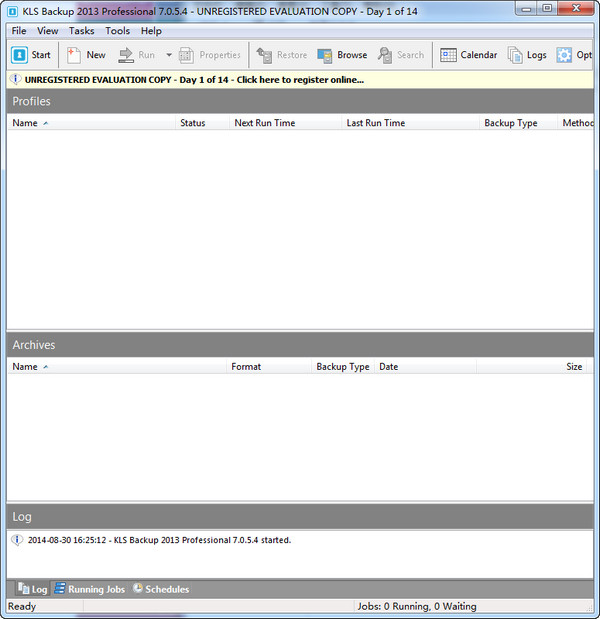Open the Properties toolbar icon
This screenshot has height=619, width=600.
[186, 55]
